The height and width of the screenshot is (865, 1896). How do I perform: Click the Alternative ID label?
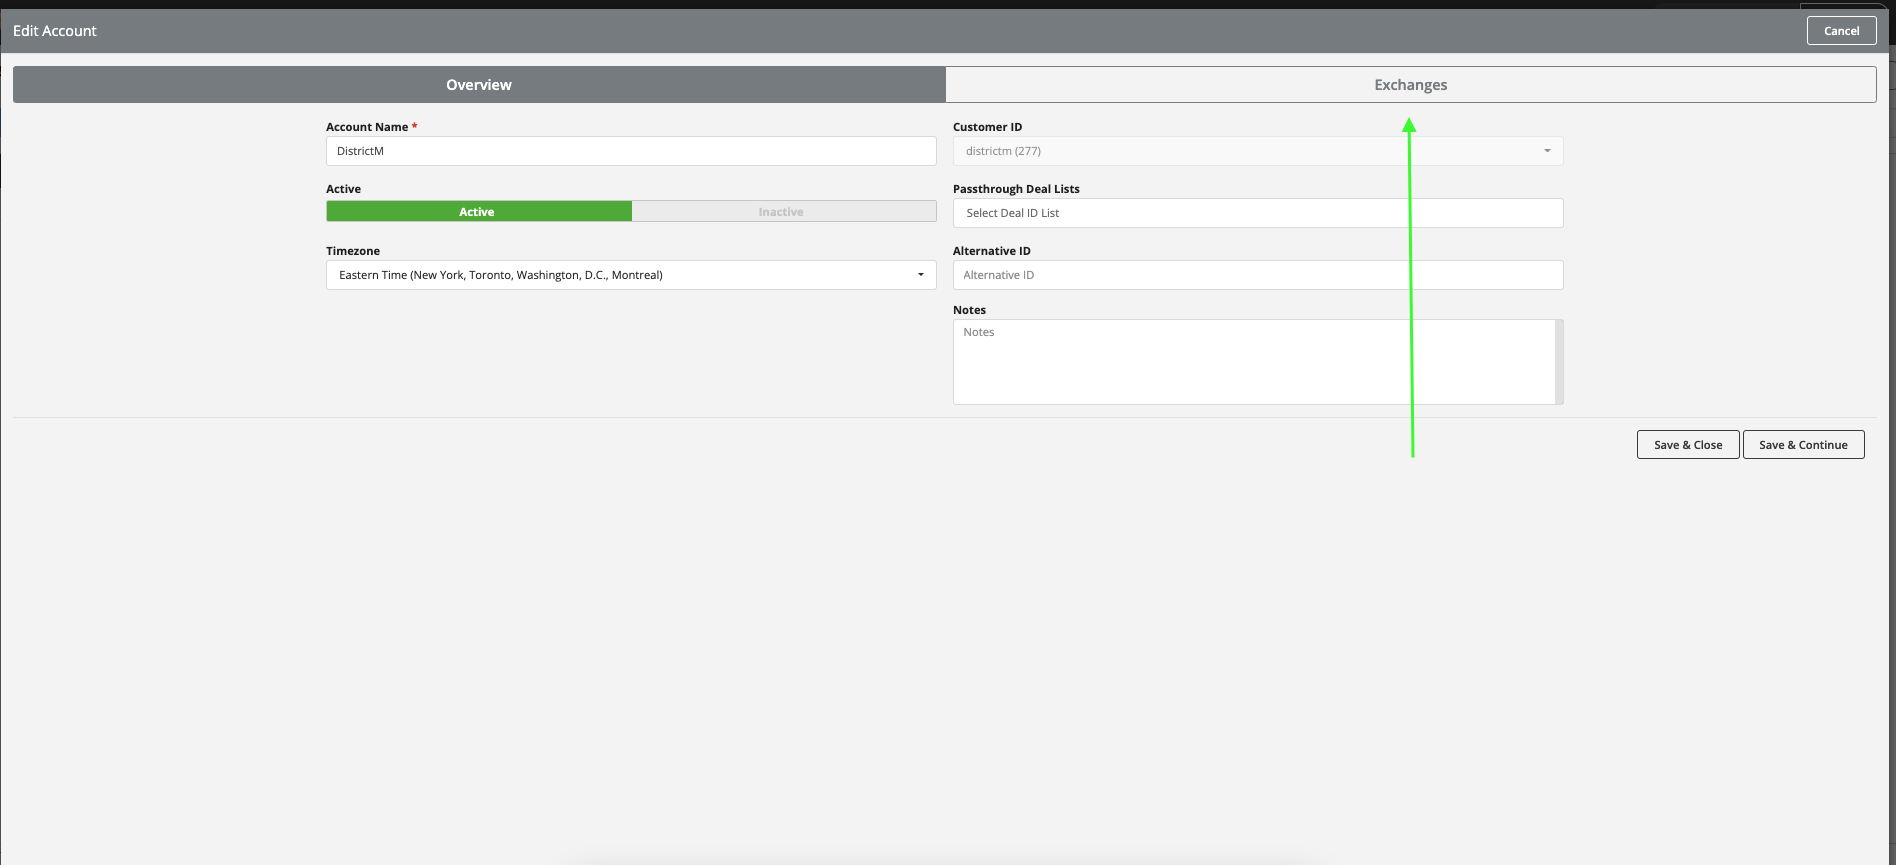(x=991, y=251)
